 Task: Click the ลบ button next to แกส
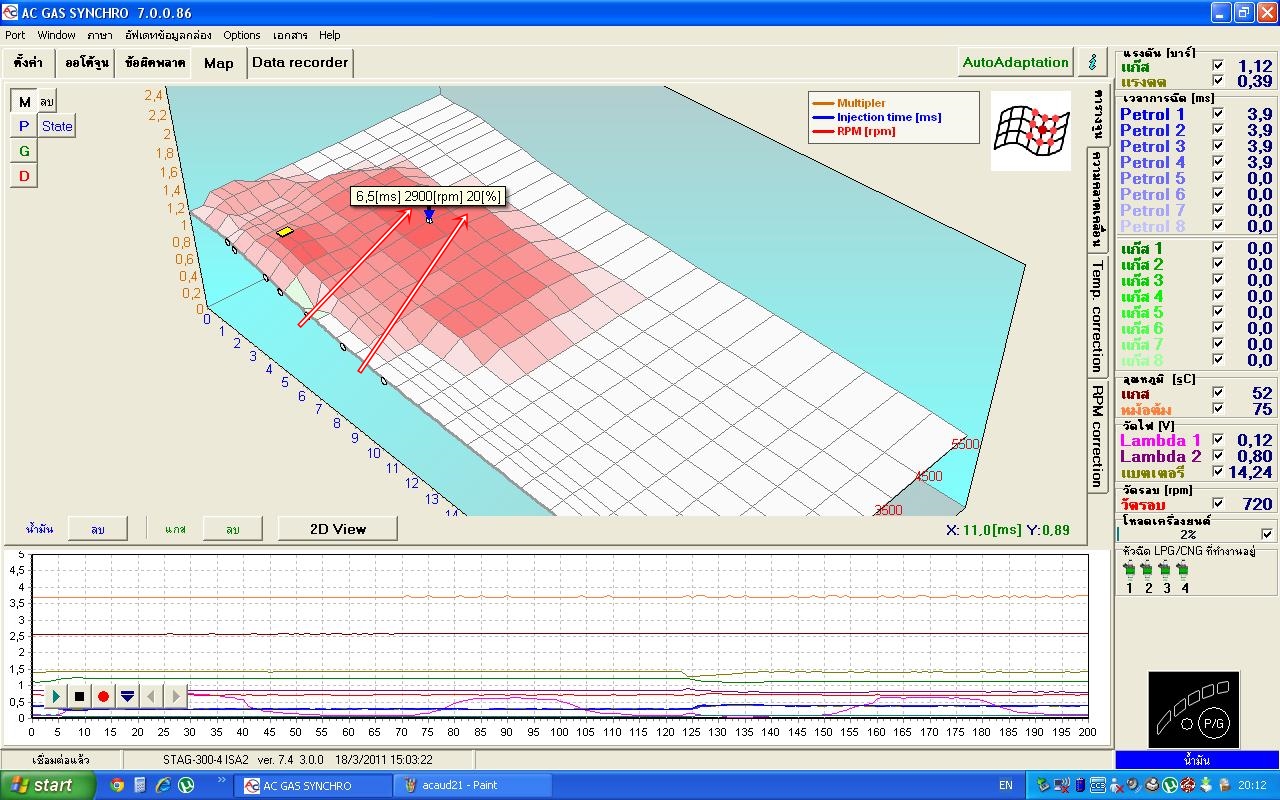[232, 529]
